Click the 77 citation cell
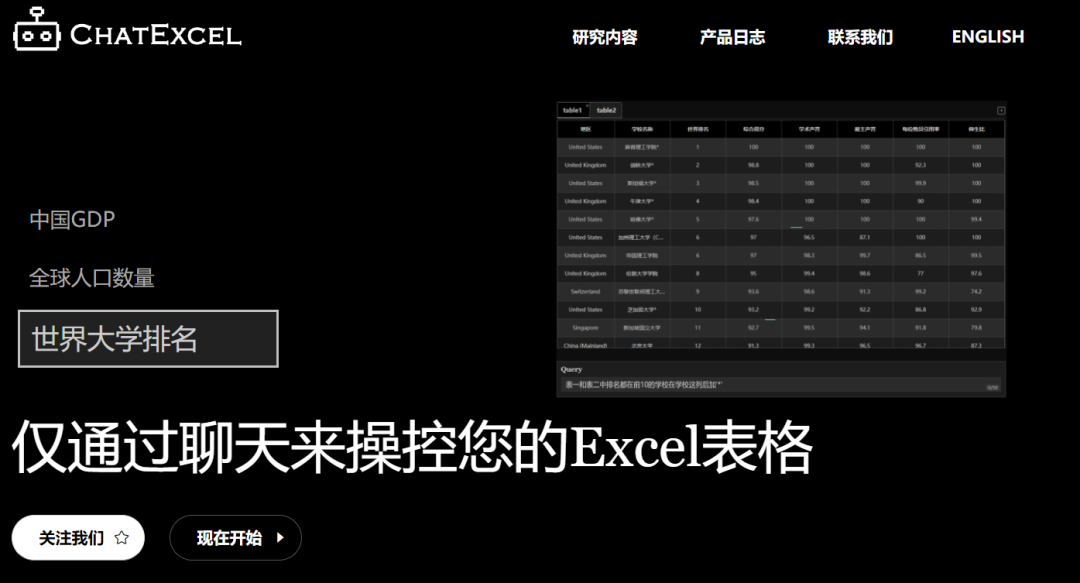This screenshot has height=583, width=1080. [921, 274]
